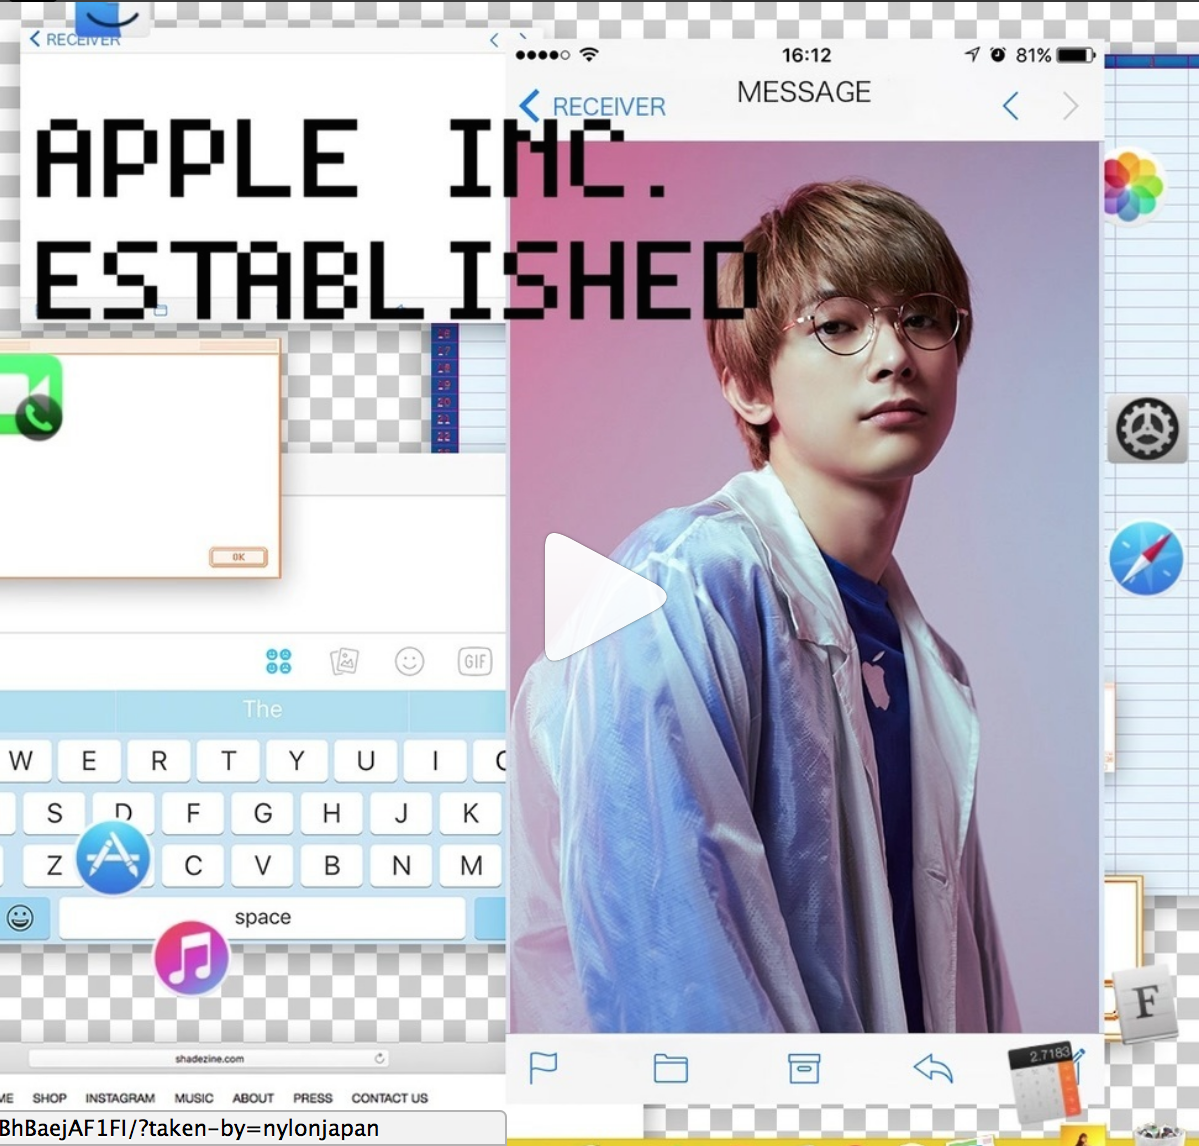Tap the H key
1199x1146 pixels.
point(331,813)
